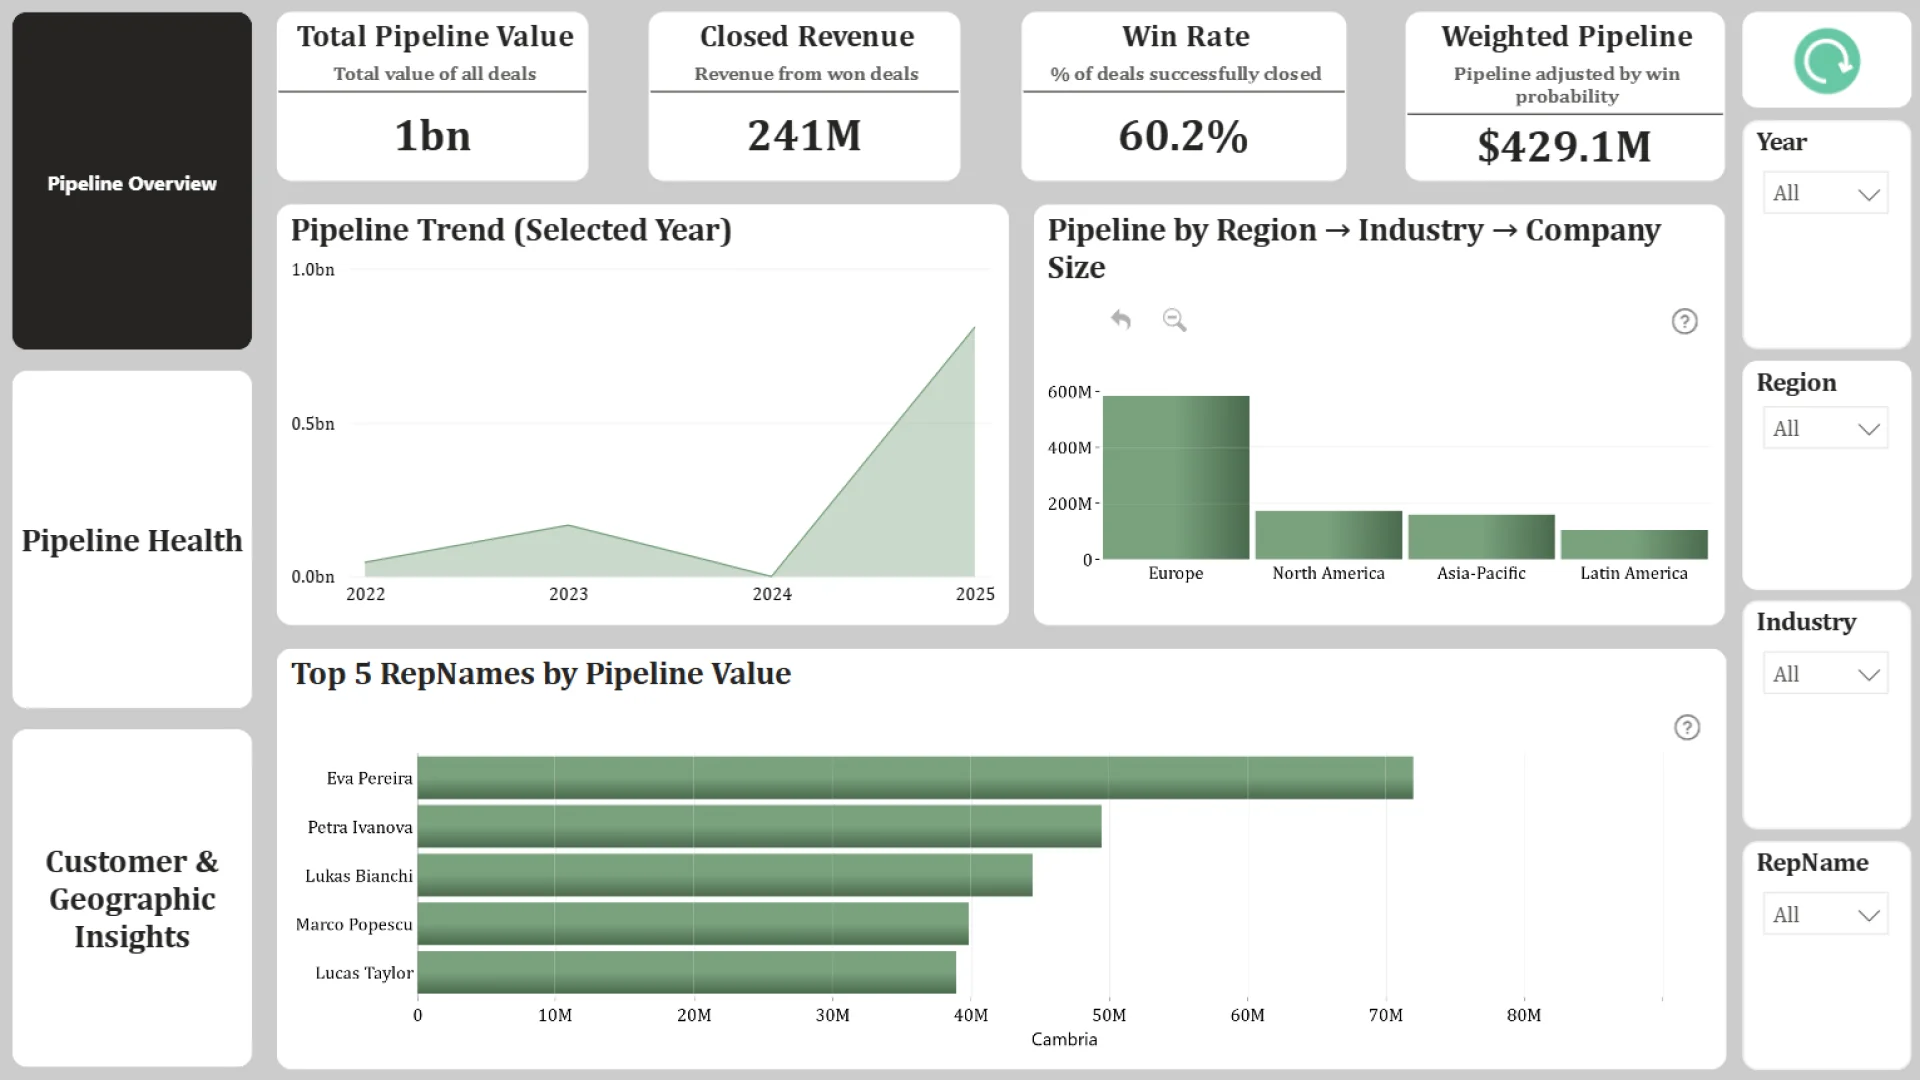The height and width of the screenshot is (1080, 1920).
Task: Click the Latin America bar
Action: click(1633, 544)
